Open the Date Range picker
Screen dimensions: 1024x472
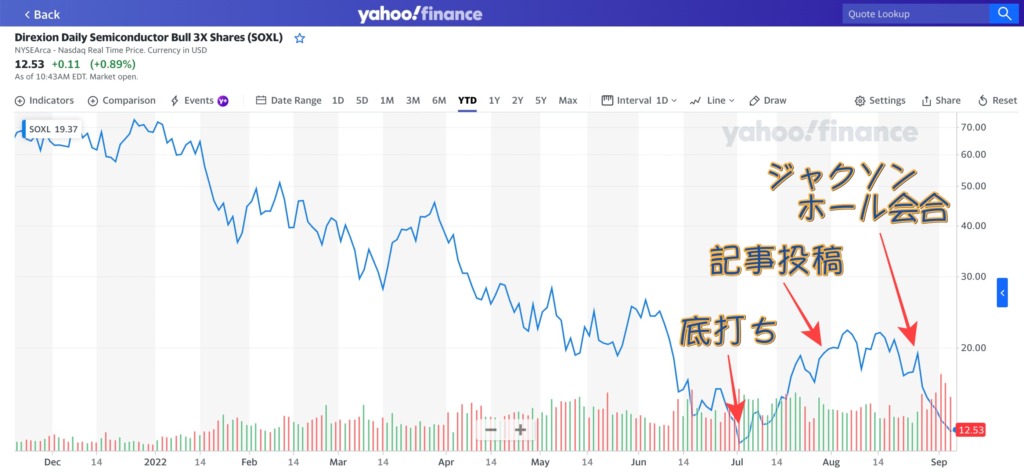tap(289, 101)
